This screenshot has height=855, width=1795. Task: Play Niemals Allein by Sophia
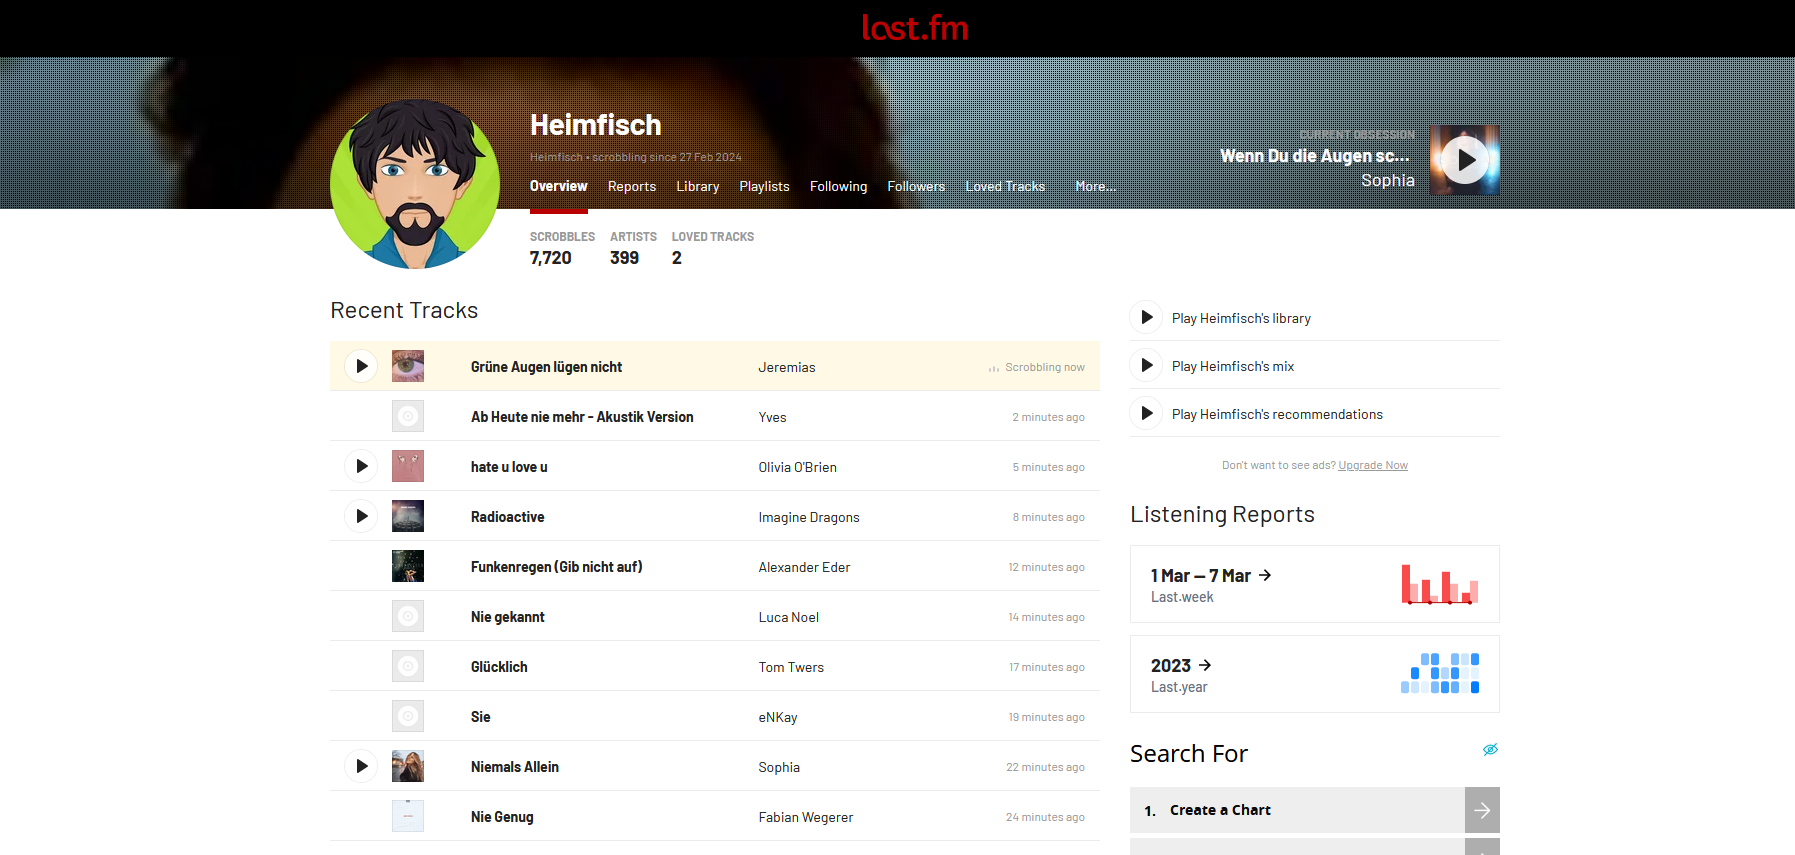tap(361, 766)
